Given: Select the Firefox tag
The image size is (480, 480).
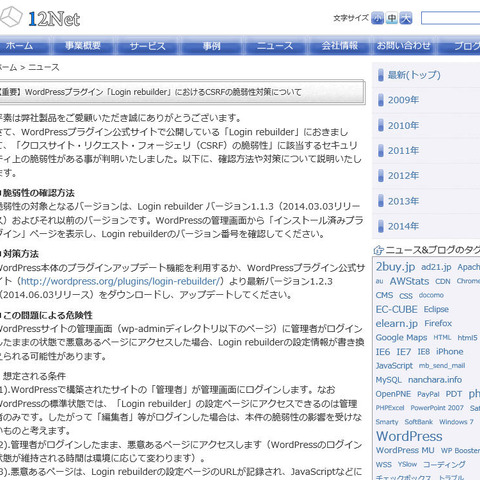Looking at the screenshot, I should pos(438,323).
